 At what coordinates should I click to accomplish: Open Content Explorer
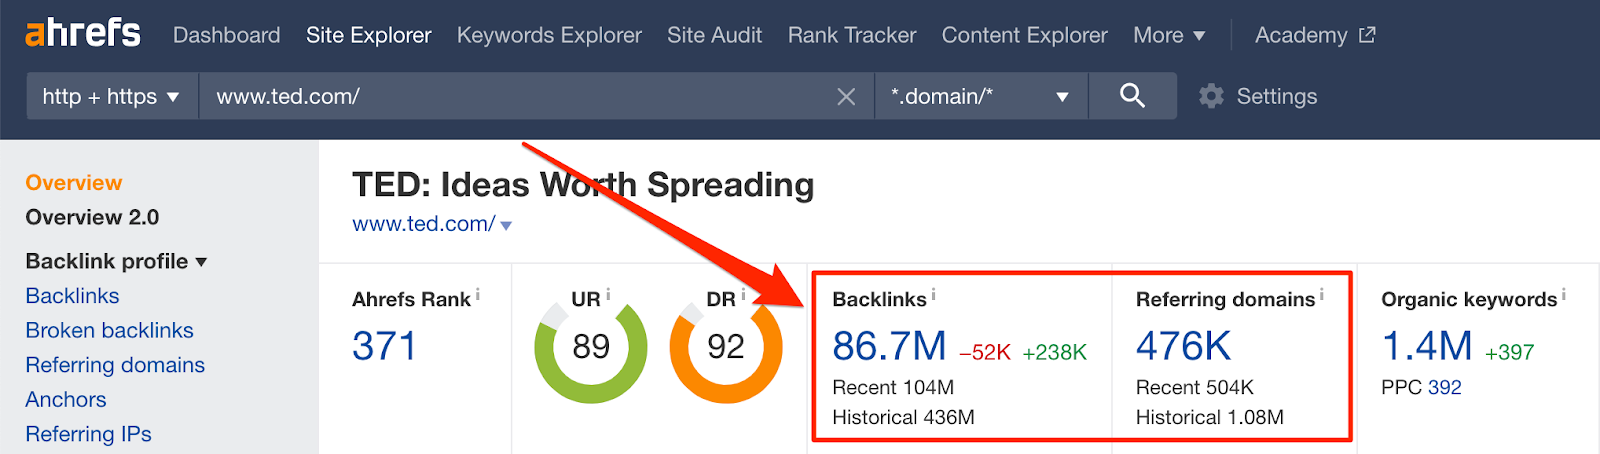pos(1025,35)
